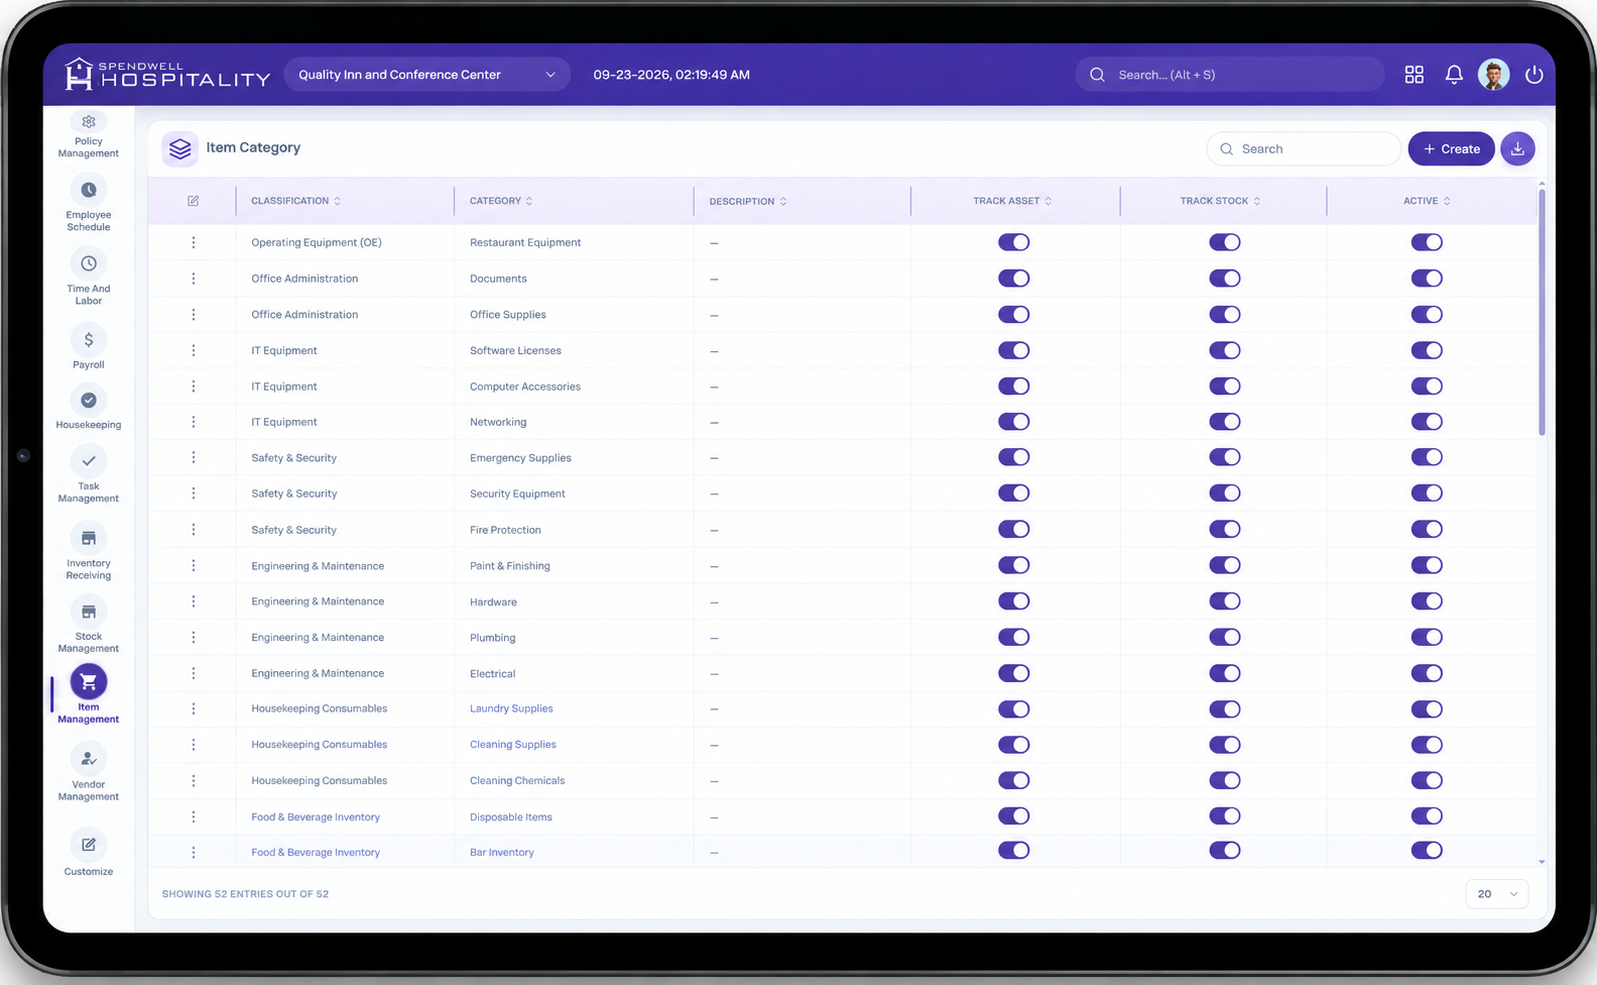Image resolution: width=1597 pixels, height=985 pixels.
Task: Select Item Management in sidebar
Action: [x=88, y=695]
